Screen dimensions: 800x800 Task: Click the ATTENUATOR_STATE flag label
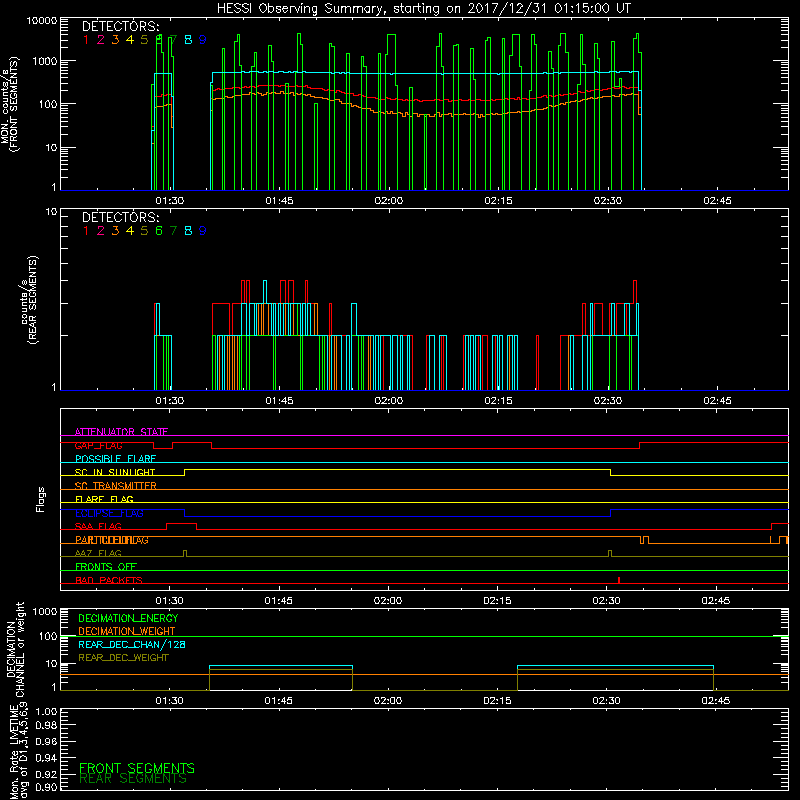[x=121, y=432]
